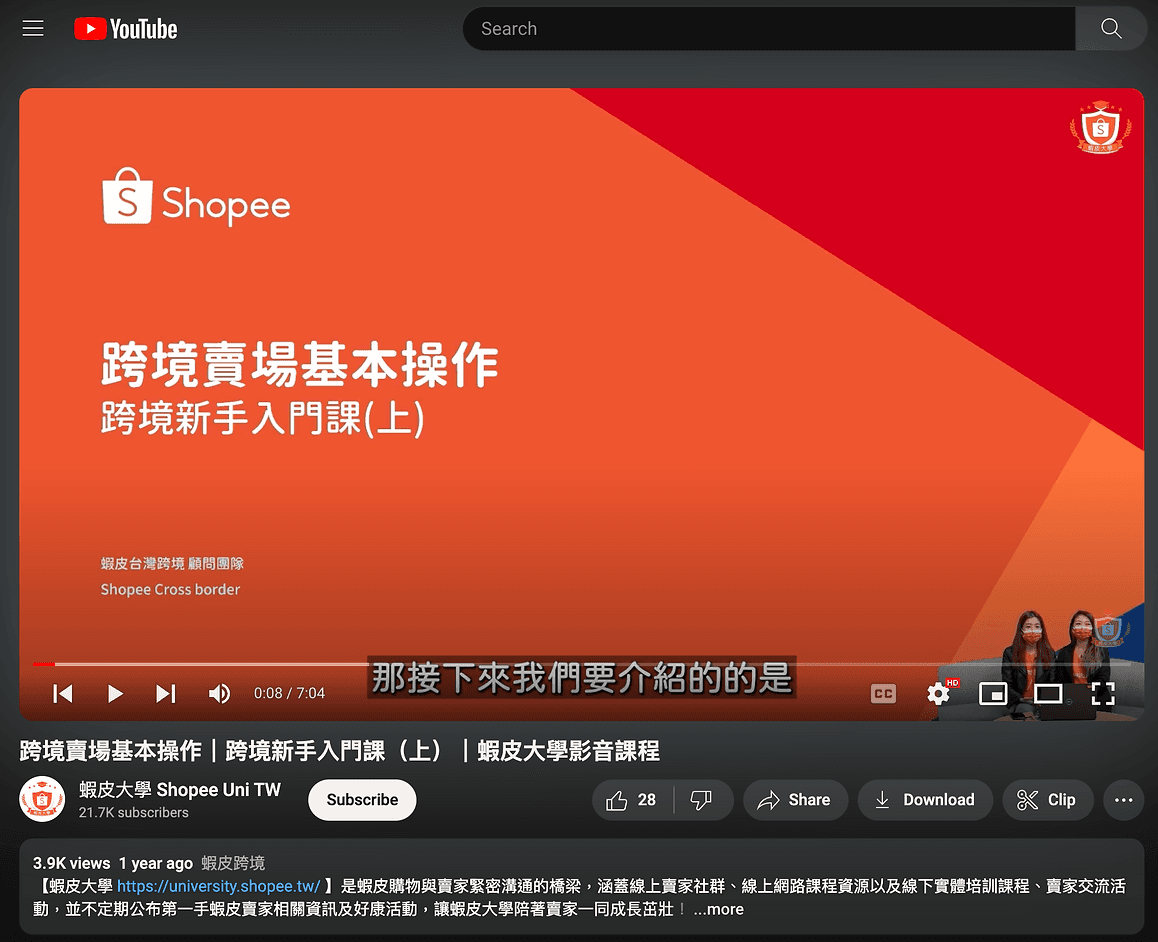Click the Search input field
Image resolution: width=1158 pixels, height=942 pixels.
tap(768, 29)
